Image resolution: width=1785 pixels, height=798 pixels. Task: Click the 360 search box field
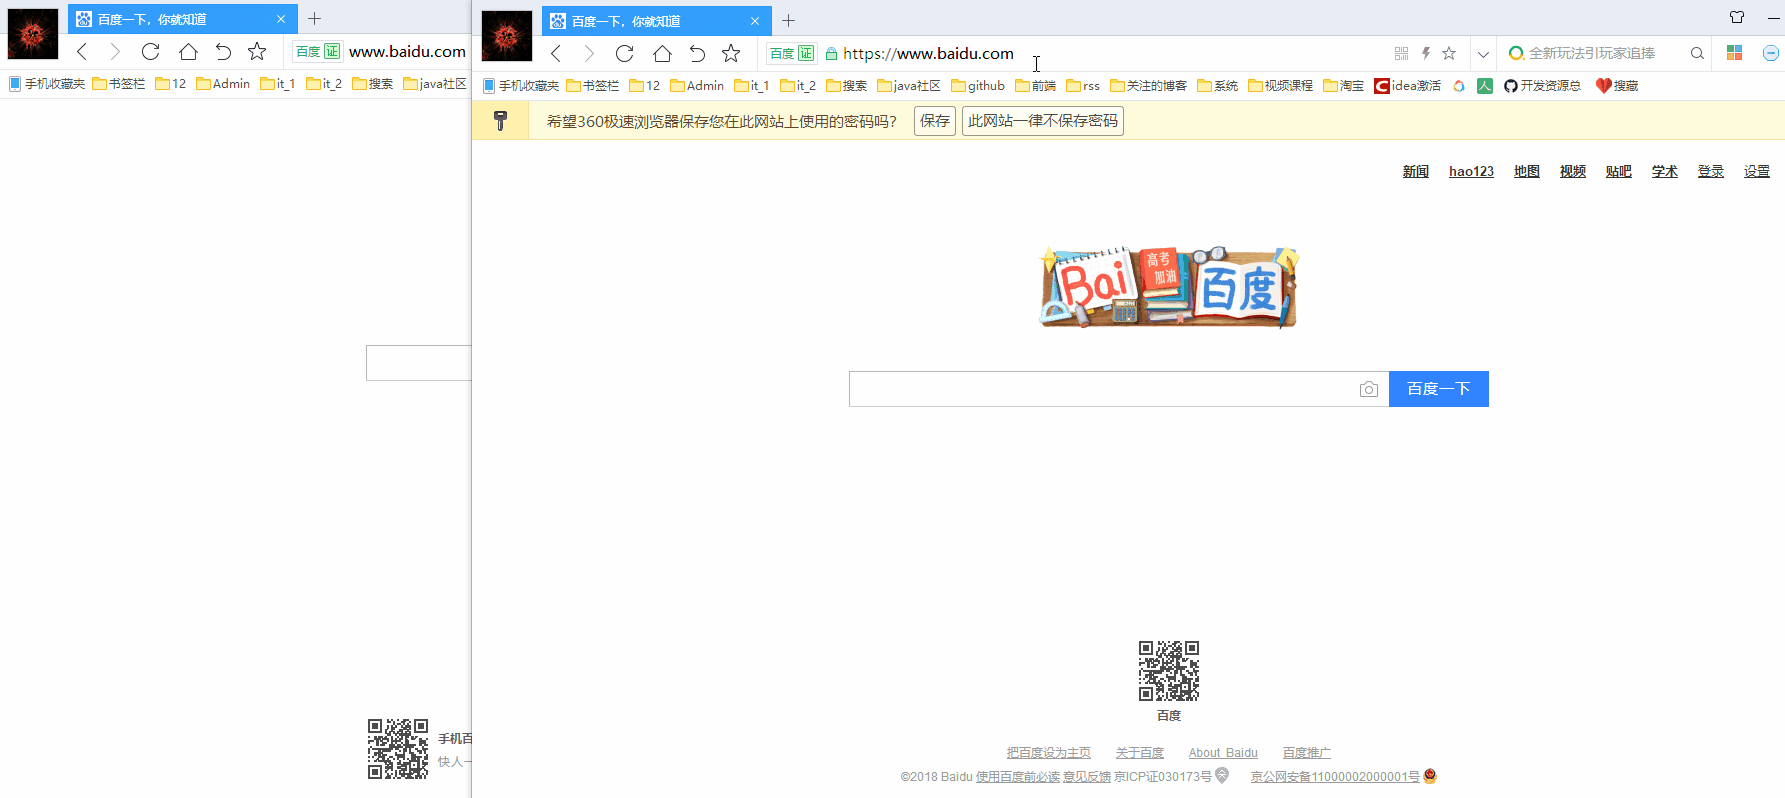(1606, 53)
